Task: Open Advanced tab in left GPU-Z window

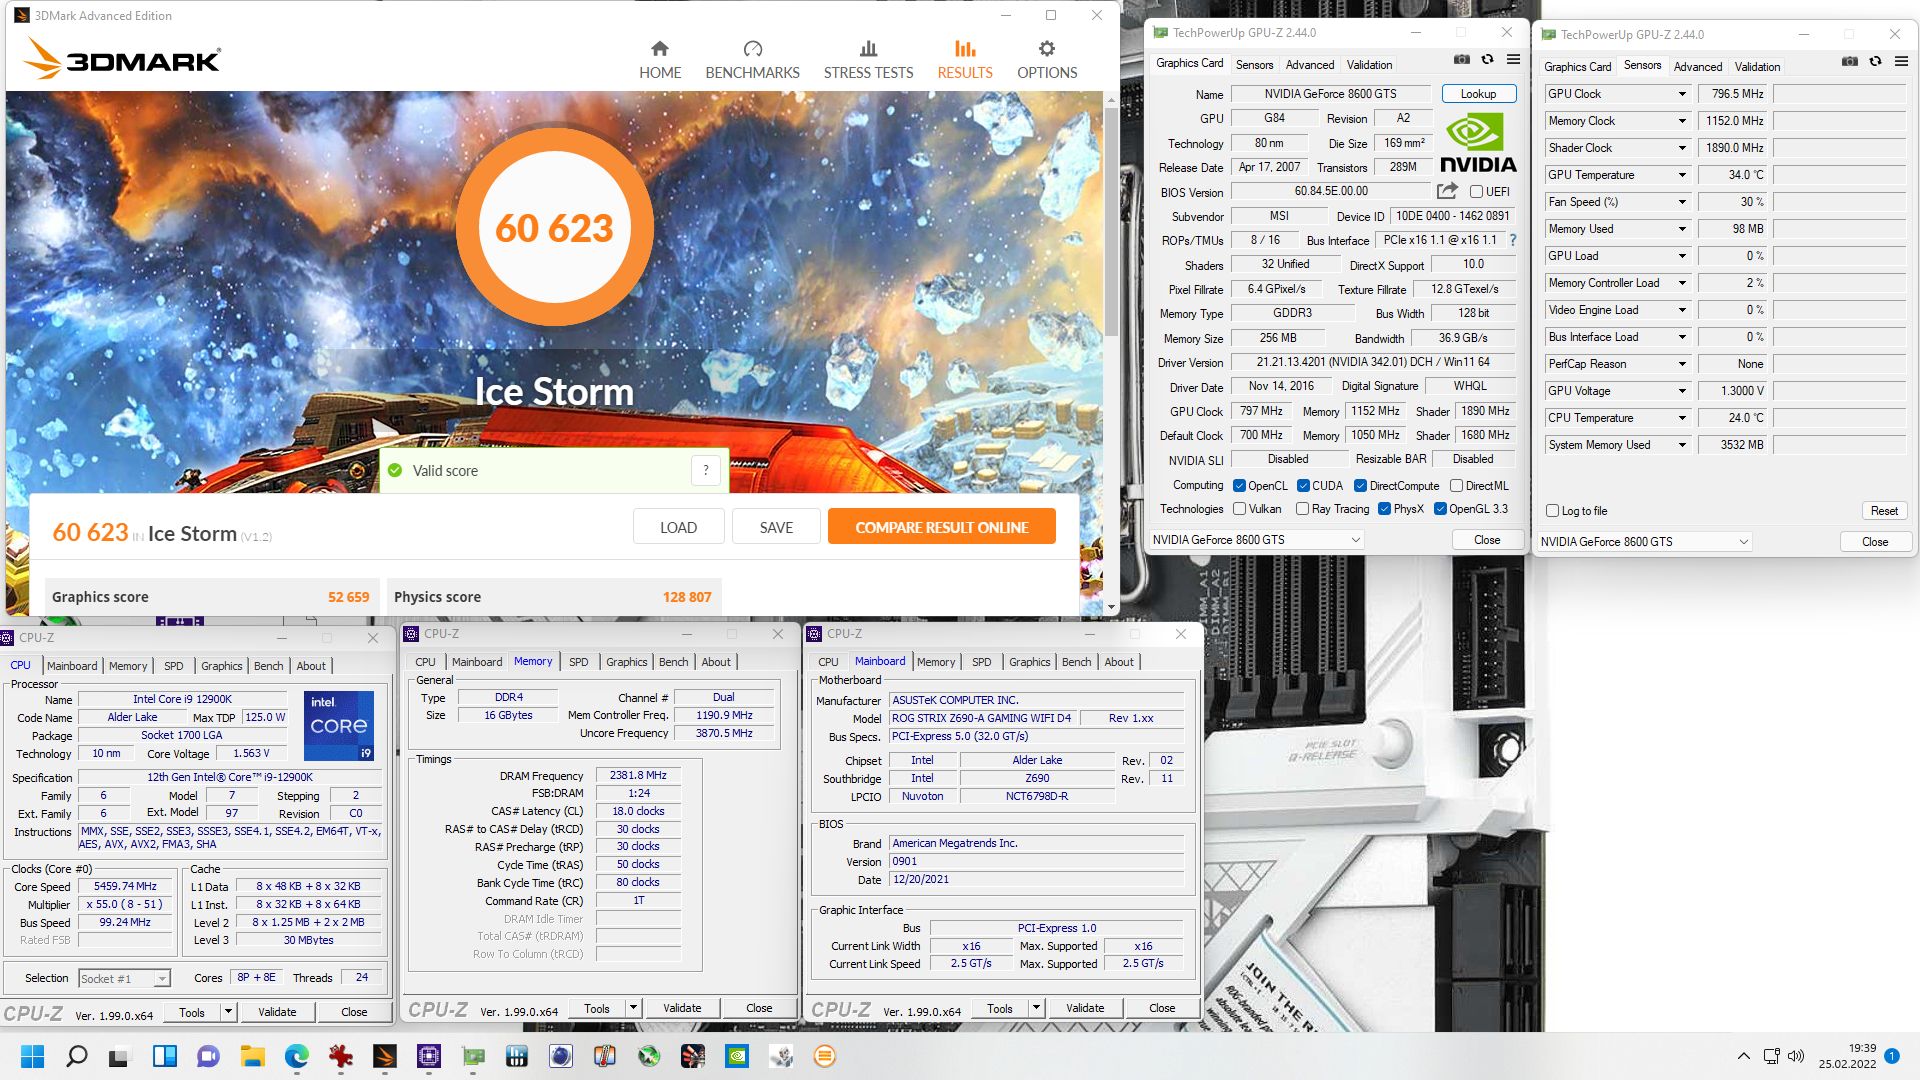Action: coord(1310,65)
